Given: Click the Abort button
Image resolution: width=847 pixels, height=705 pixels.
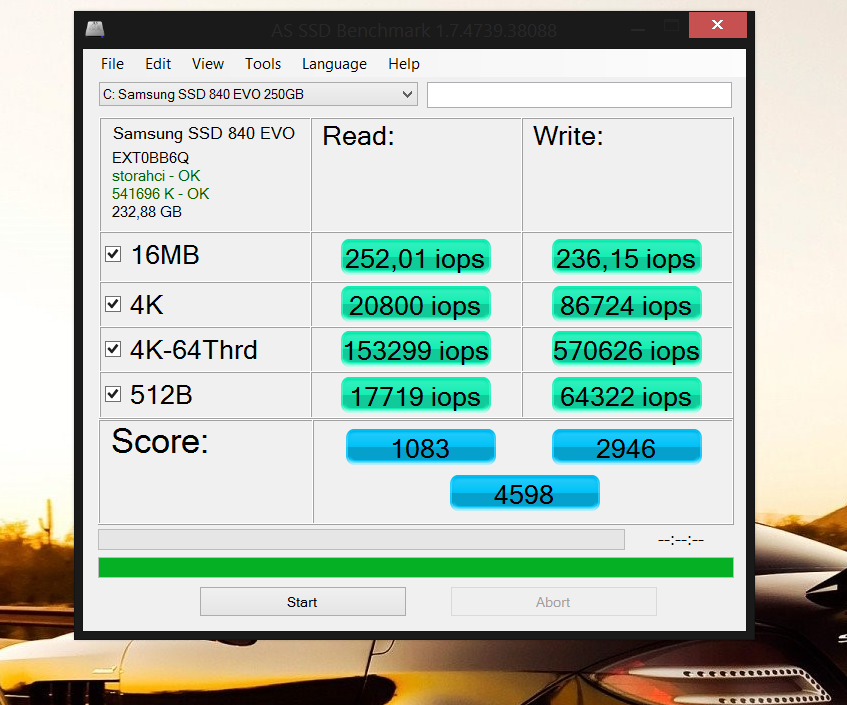Looking at the screenshot, I should tap(554, 602).
